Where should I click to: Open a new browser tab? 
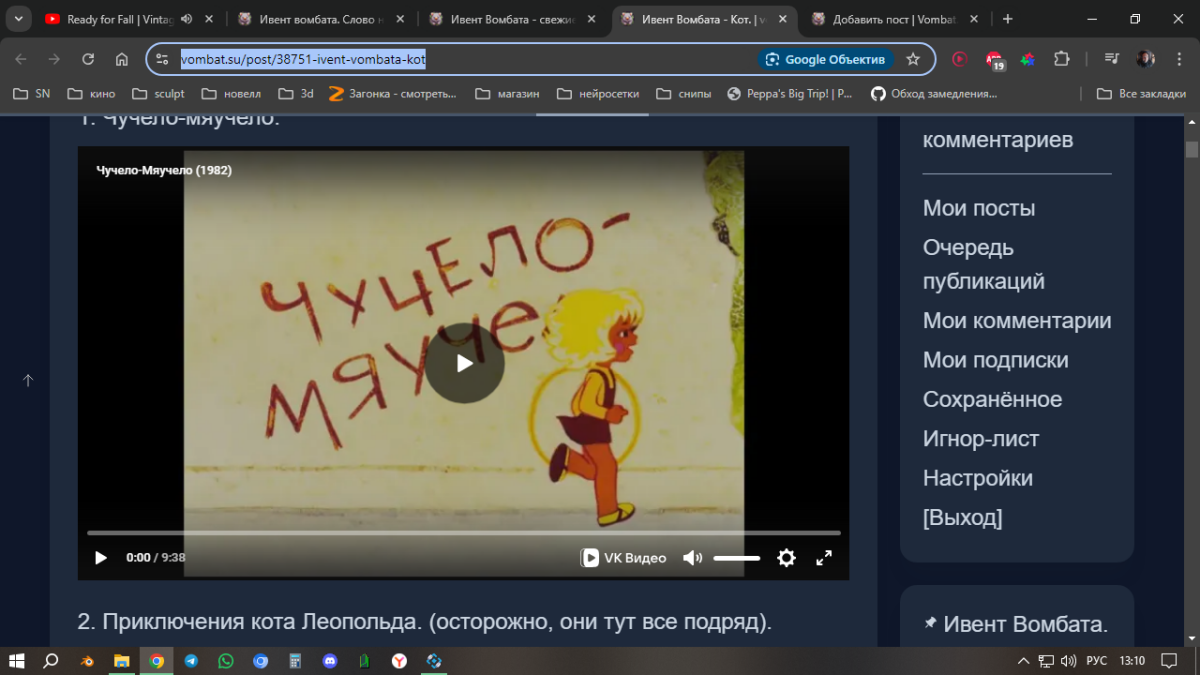tap(1007, 19)
